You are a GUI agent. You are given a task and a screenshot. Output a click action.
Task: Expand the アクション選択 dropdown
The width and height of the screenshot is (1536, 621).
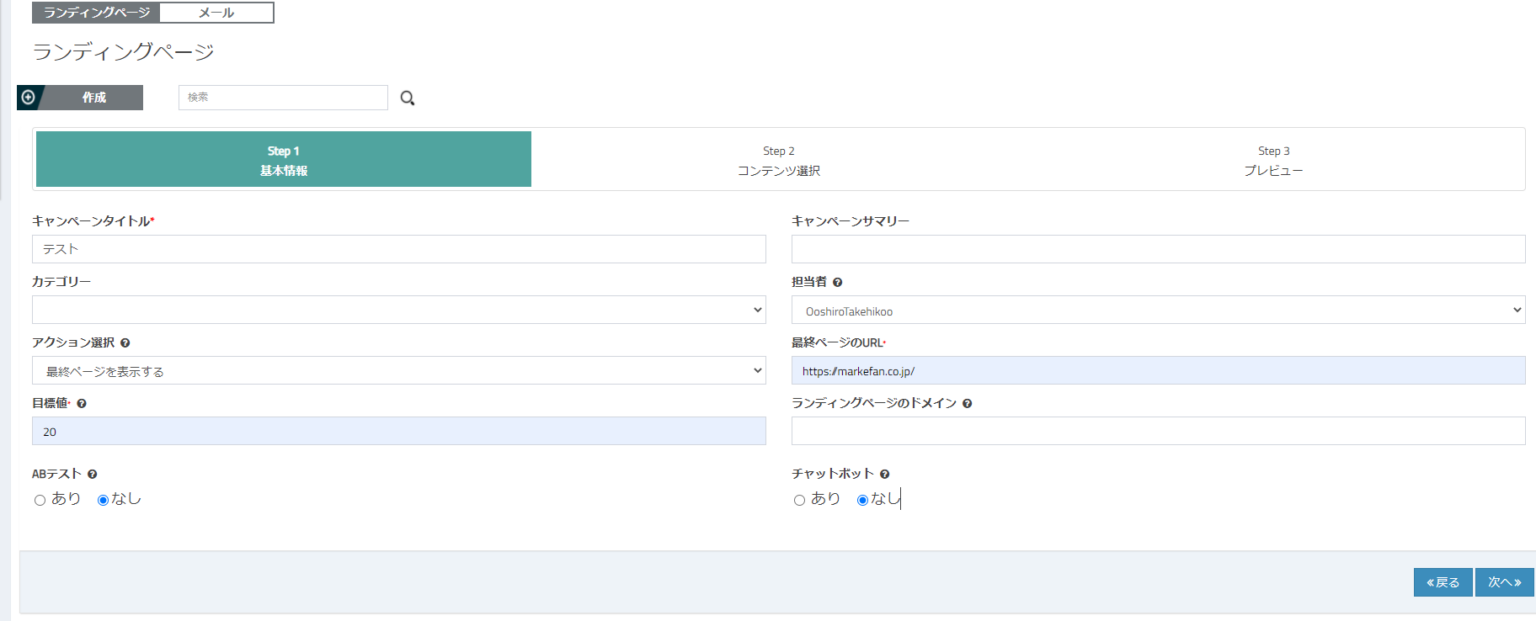(399, 371)
